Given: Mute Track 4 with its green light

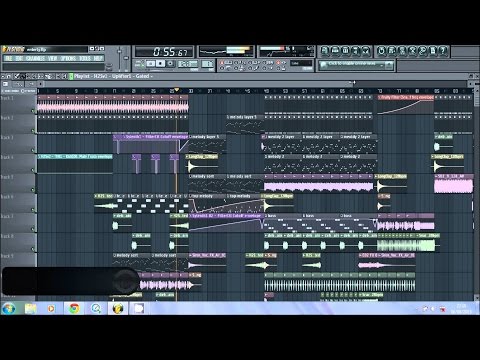Looking at the screenshot, I should pyautogui.click(x=33, y=170).
